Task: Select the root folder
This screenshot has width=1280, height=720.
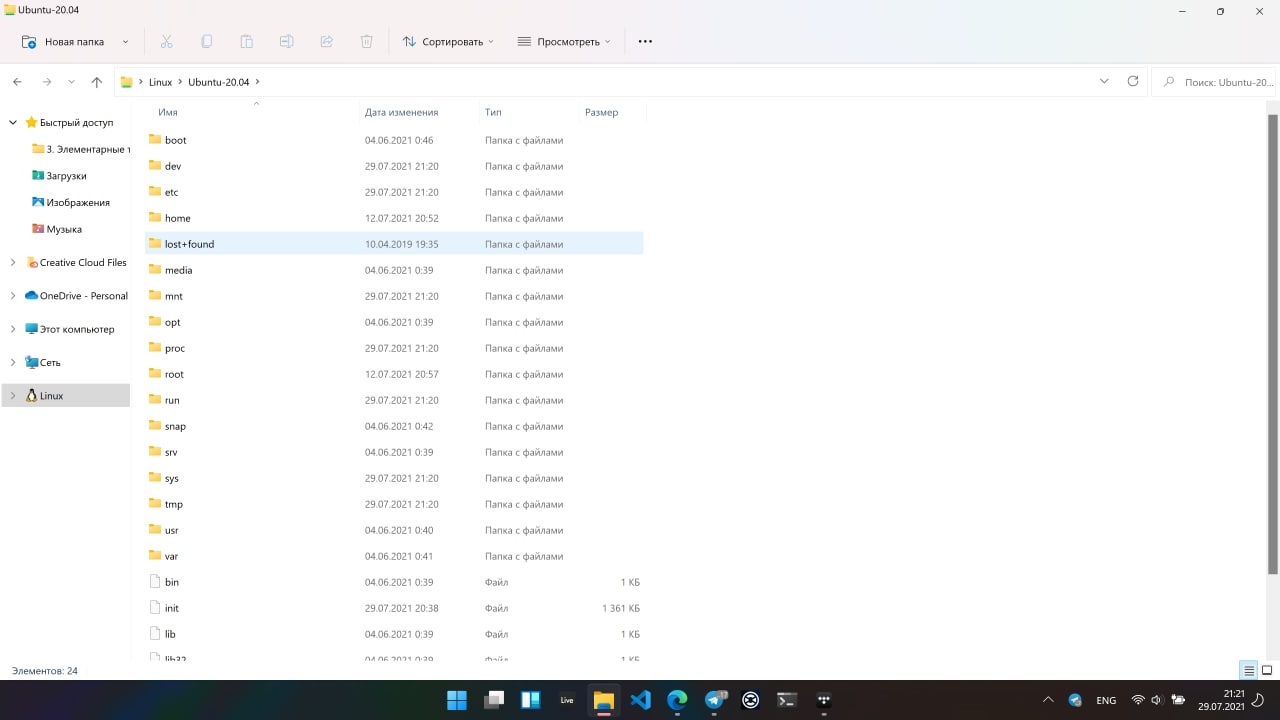Action: point(394,374)
